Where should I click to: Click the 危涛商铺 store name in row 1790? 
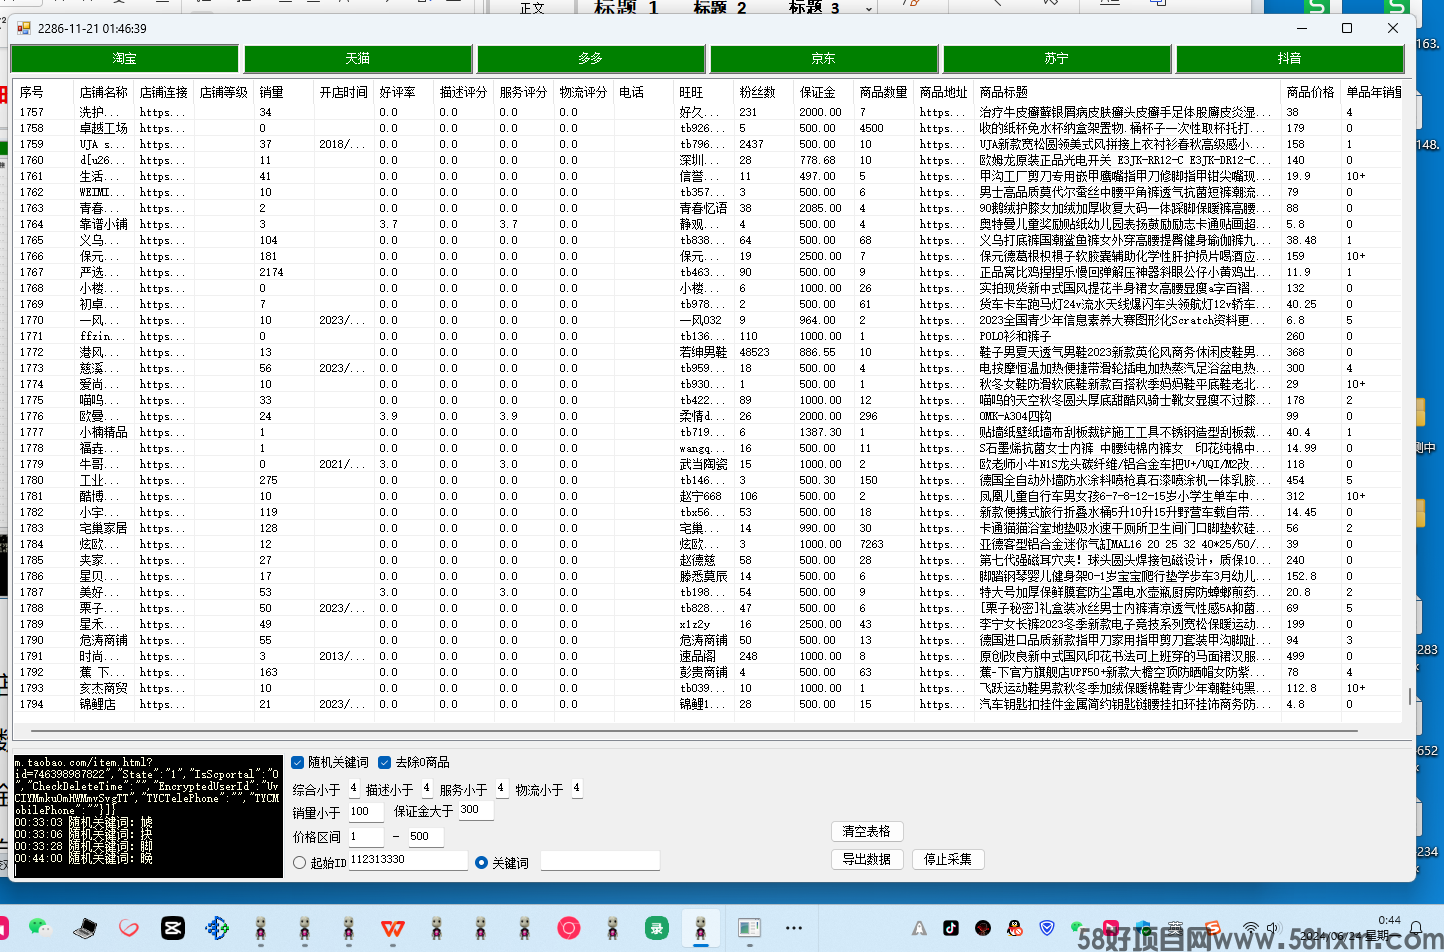click(103, 640)
